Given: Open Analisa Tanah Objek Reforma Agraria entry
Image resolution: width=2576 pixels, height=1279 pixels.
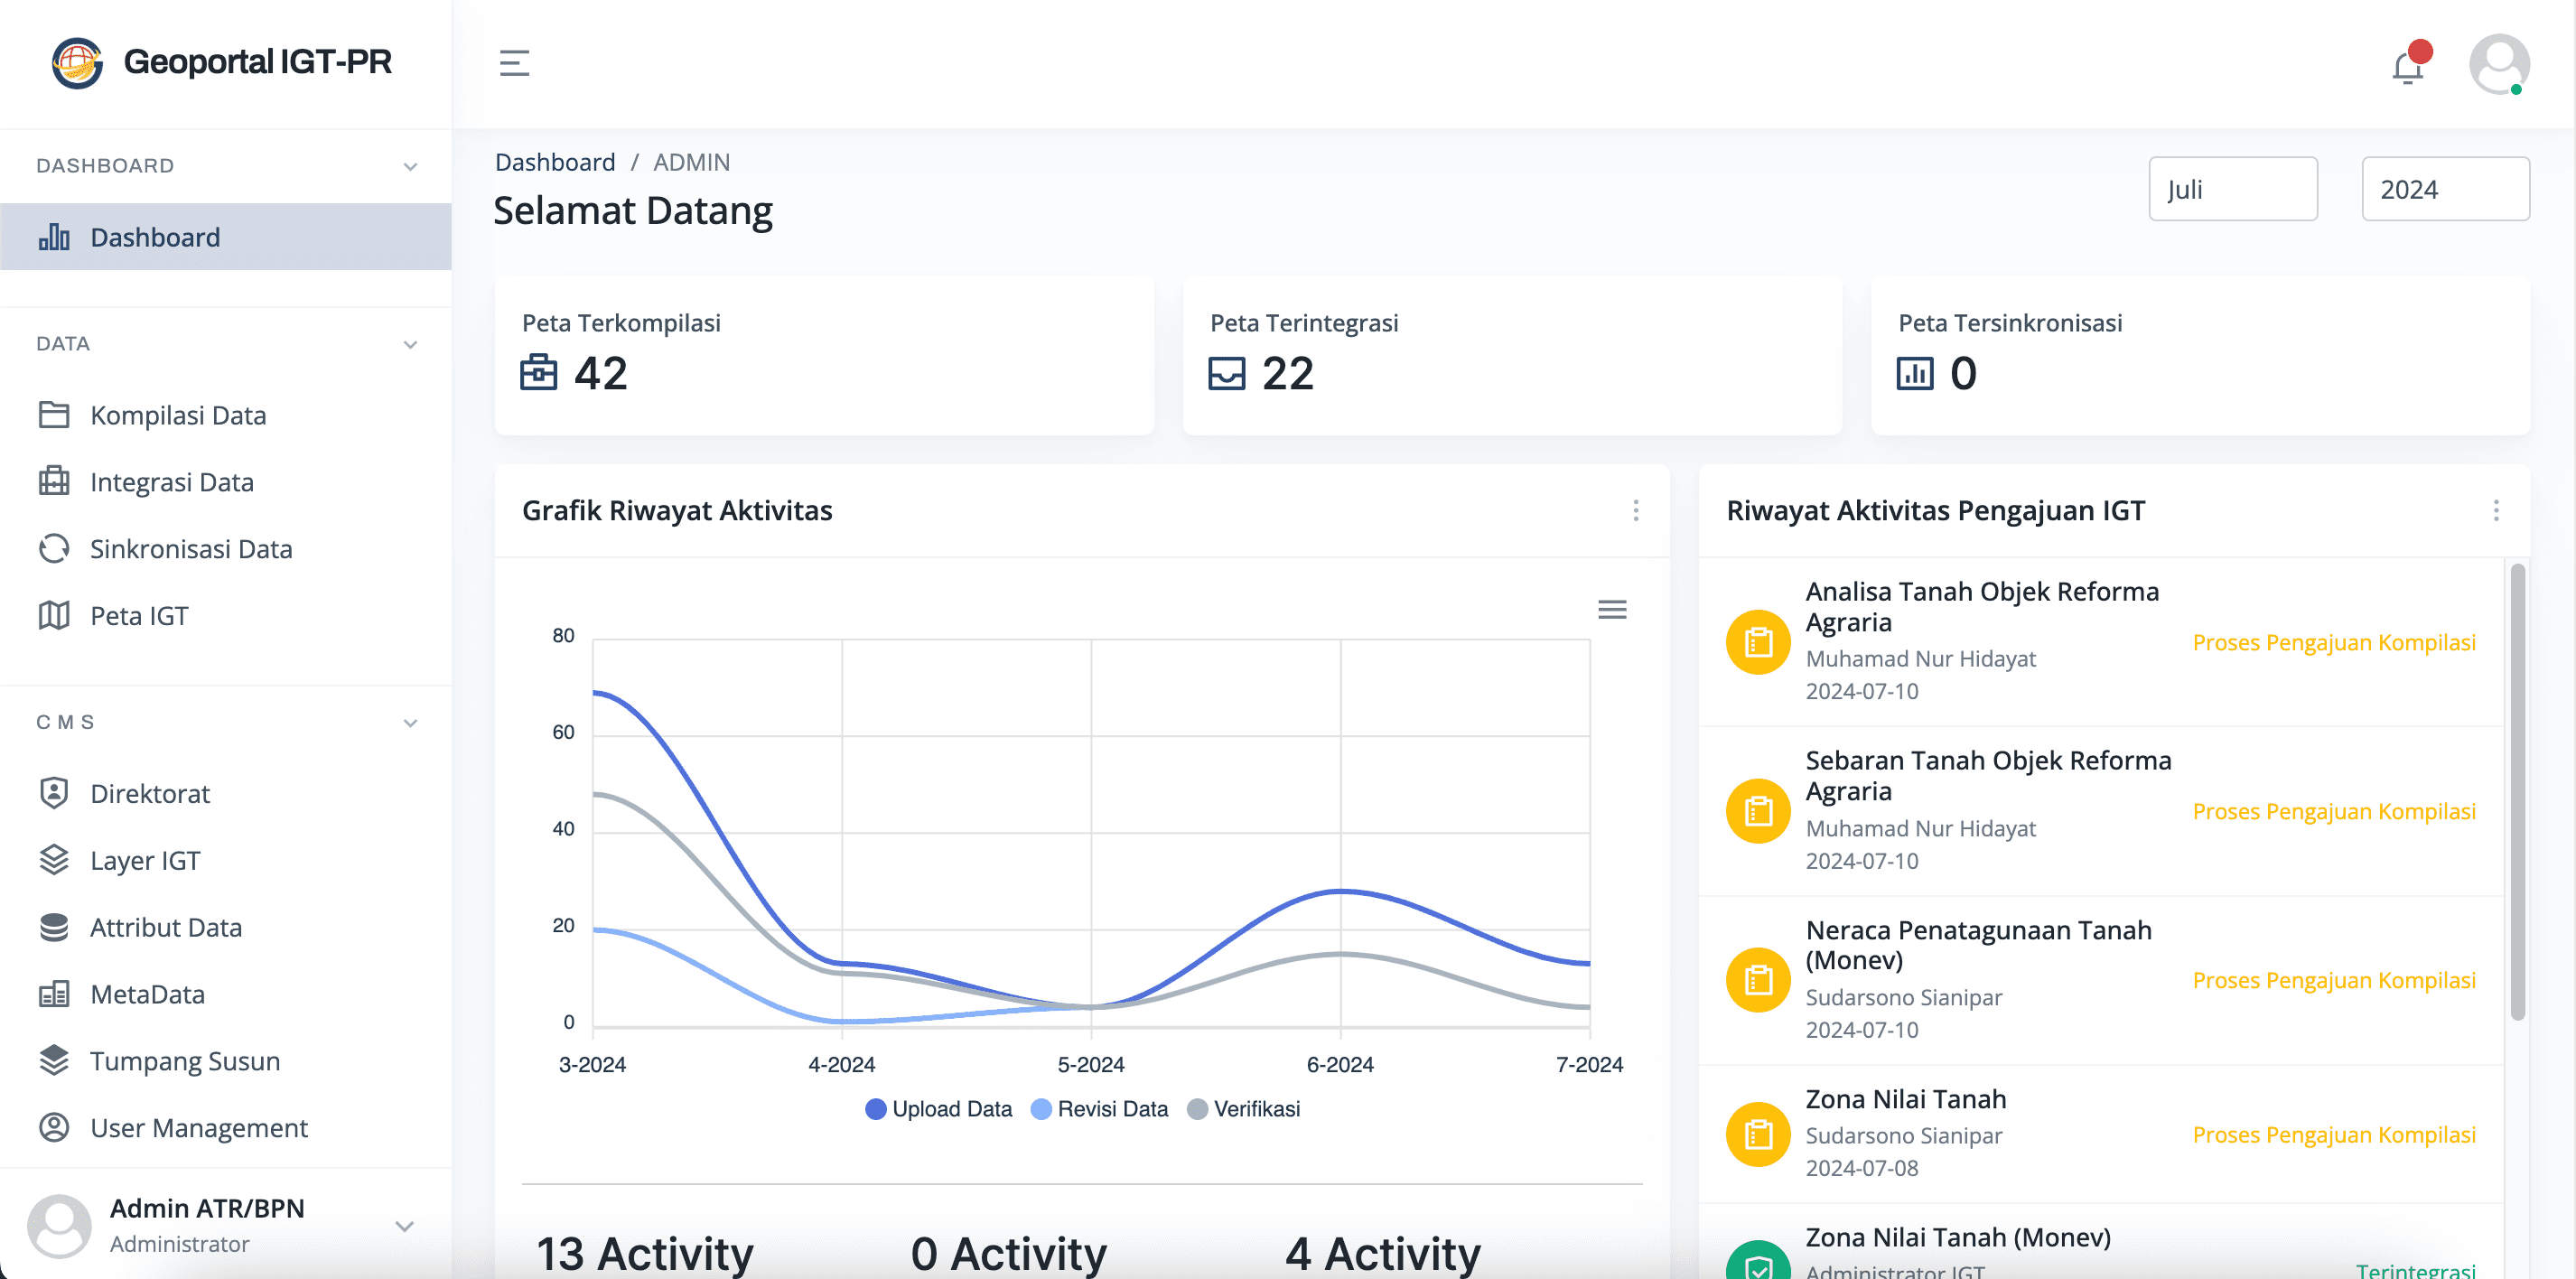Looking at the screenshot, I should [2101, 642].
